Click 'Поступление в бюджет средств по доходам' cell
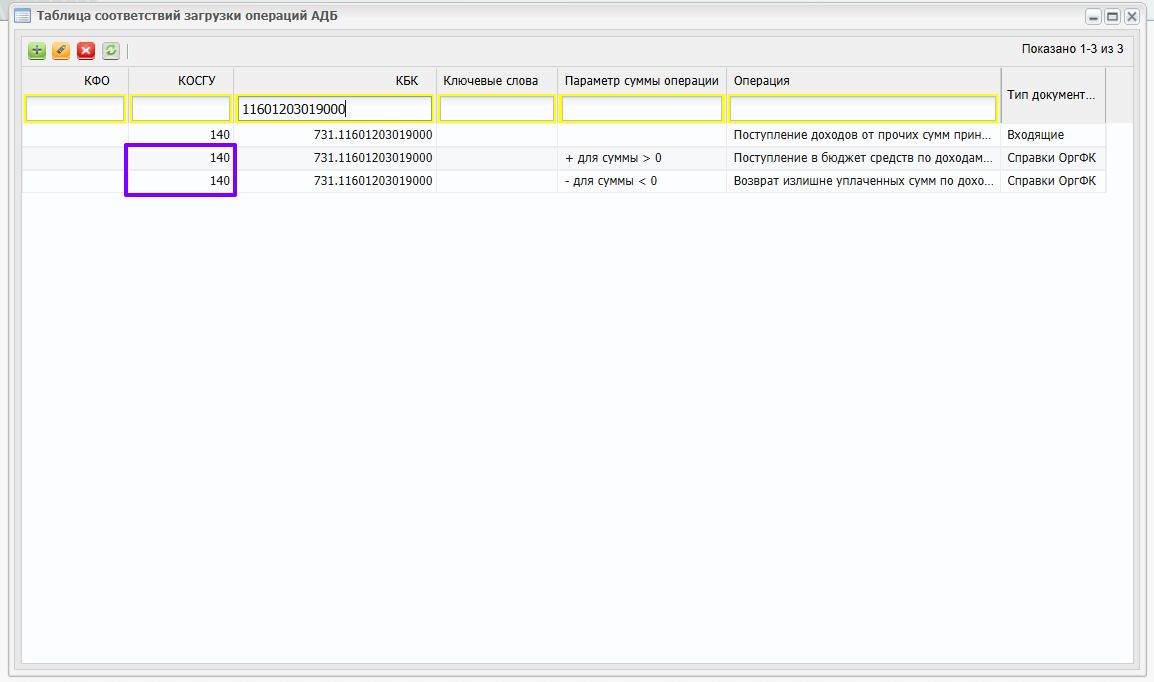The height and width of the screenshot is (682, 1154). pos(863,158)
